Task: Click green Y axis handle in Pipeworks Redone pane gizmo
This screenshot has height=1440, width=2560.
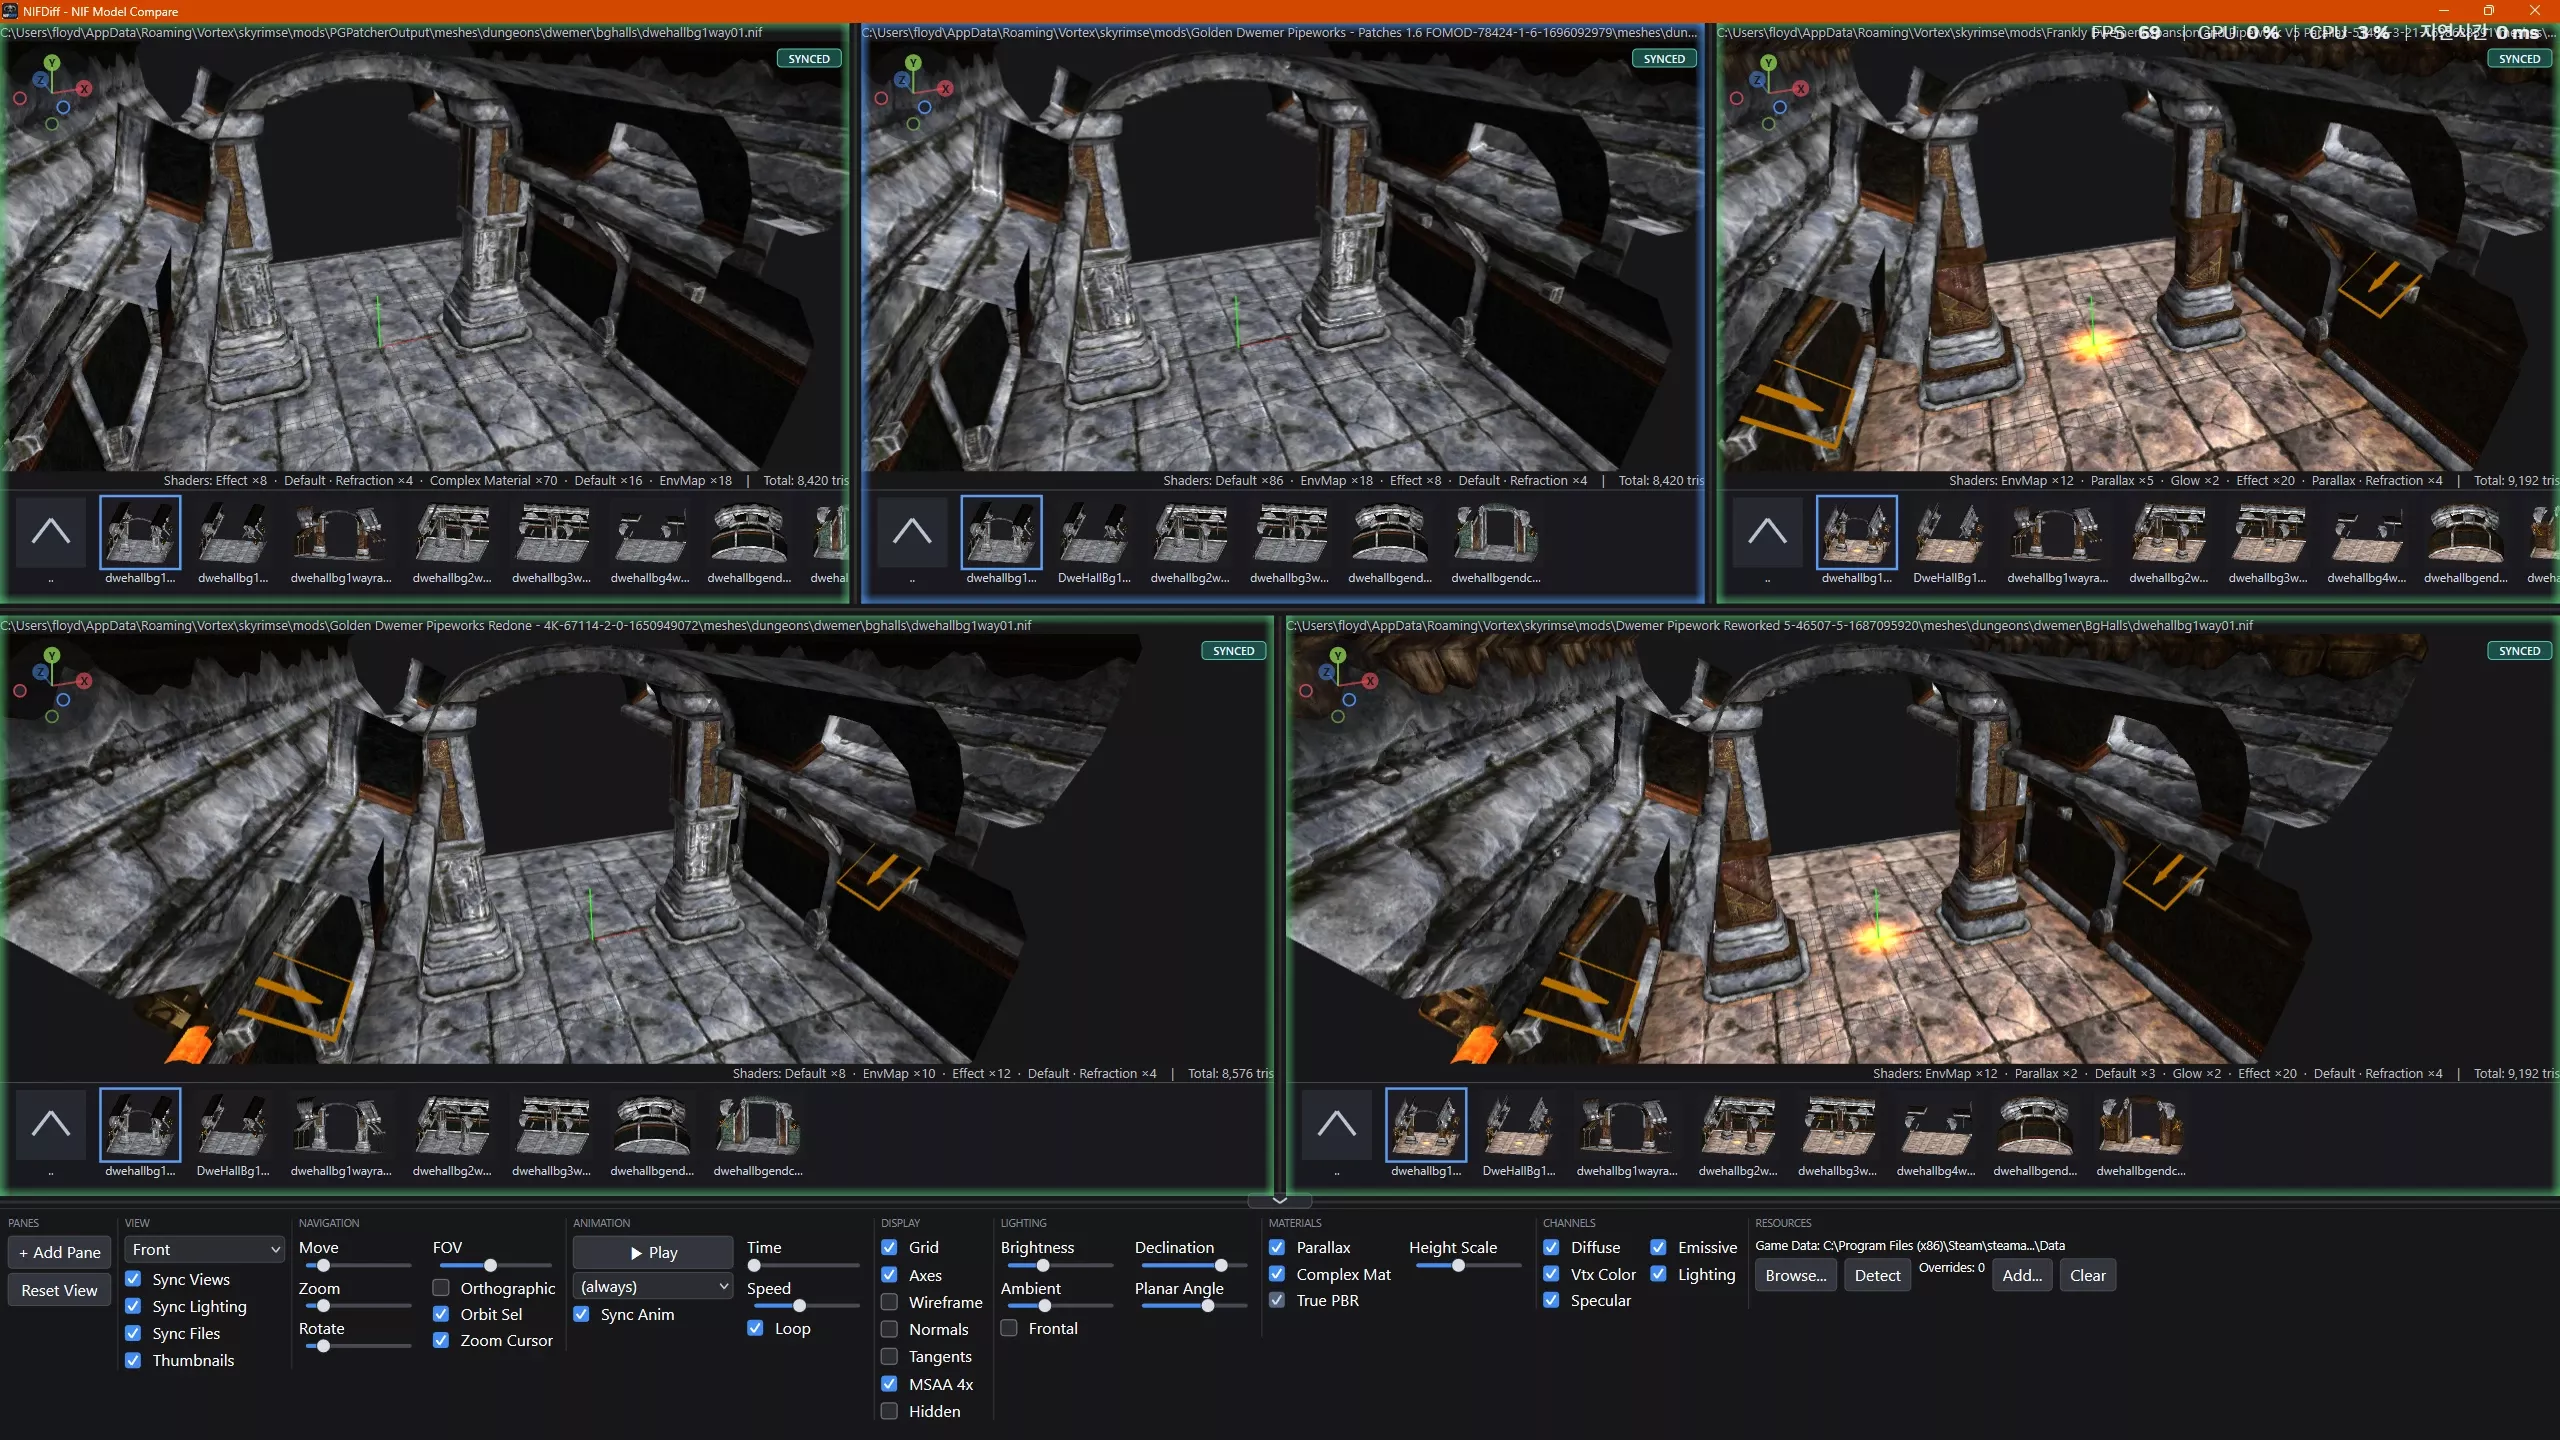Action: point(52,655)
